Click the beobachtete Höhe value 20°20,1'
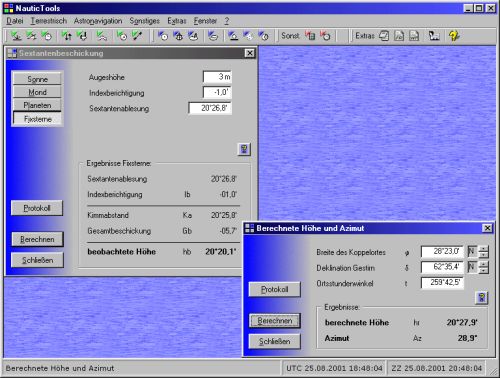 click(221, 252)
